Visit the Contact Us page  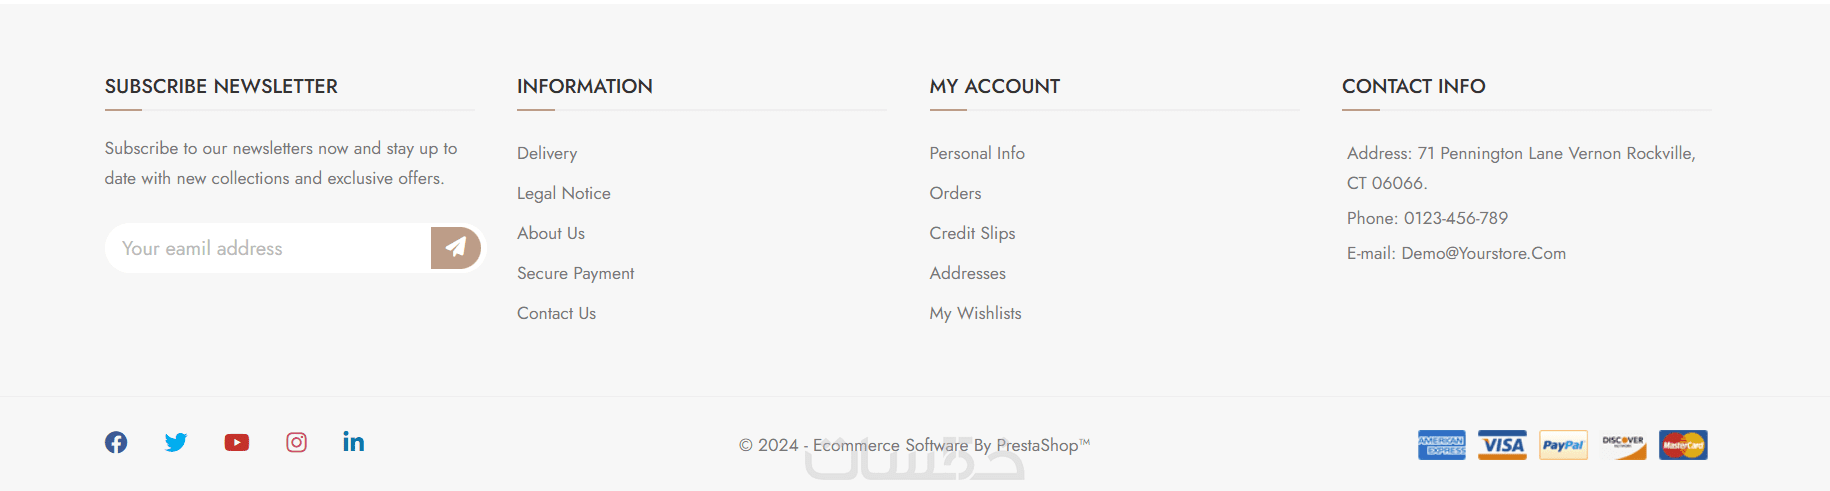click(556, 313)
